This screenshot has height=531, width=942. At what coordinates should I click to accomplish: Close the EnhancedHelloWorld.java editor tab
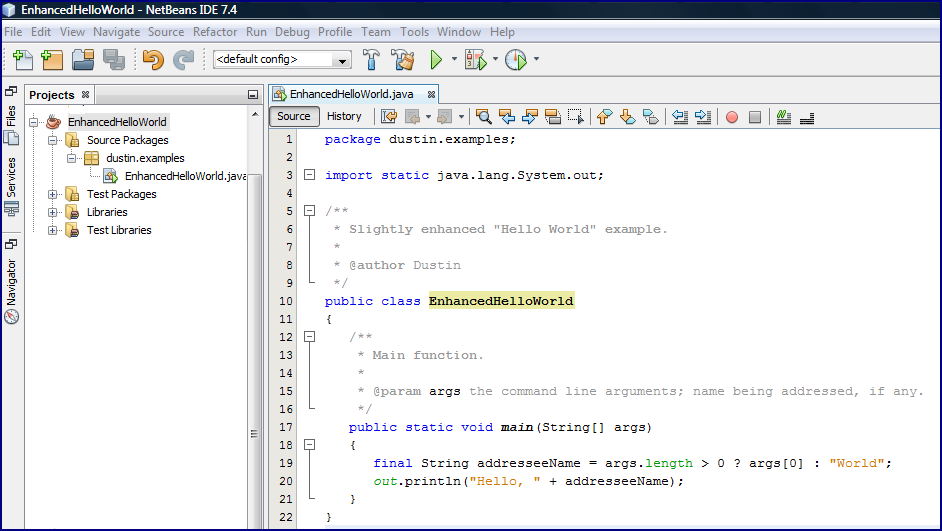(431, 94)
